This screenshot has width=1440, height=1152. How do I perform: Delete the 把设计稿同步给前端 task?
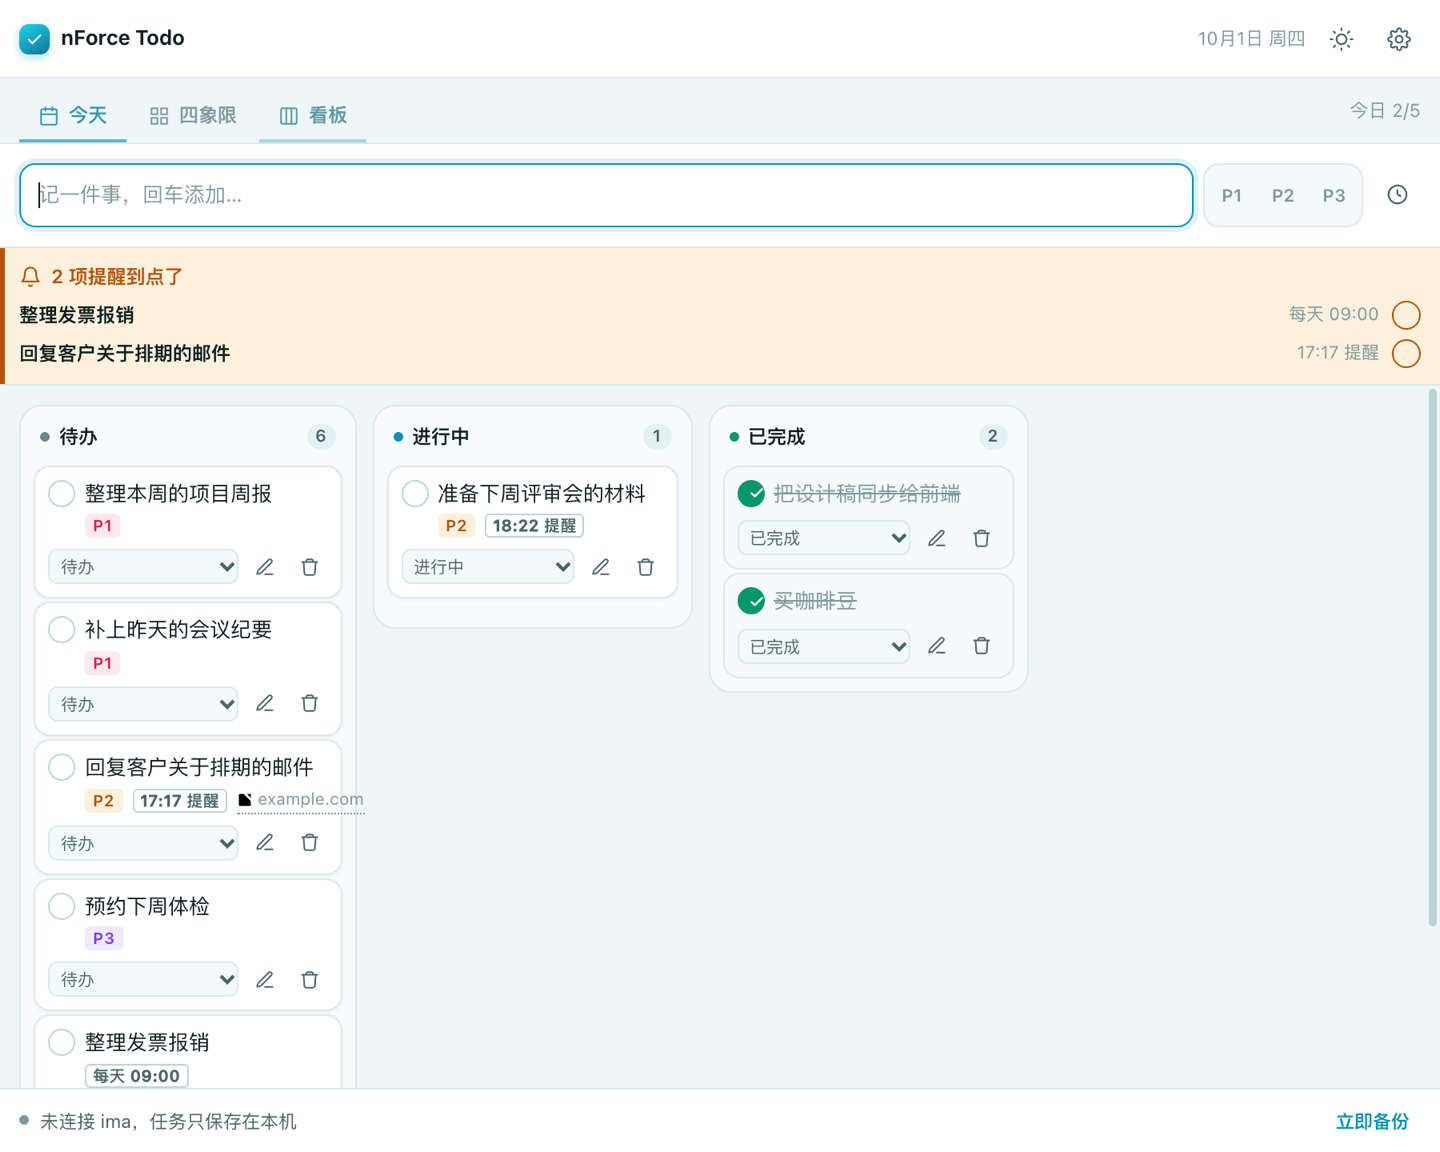click(x=982, y=538)
